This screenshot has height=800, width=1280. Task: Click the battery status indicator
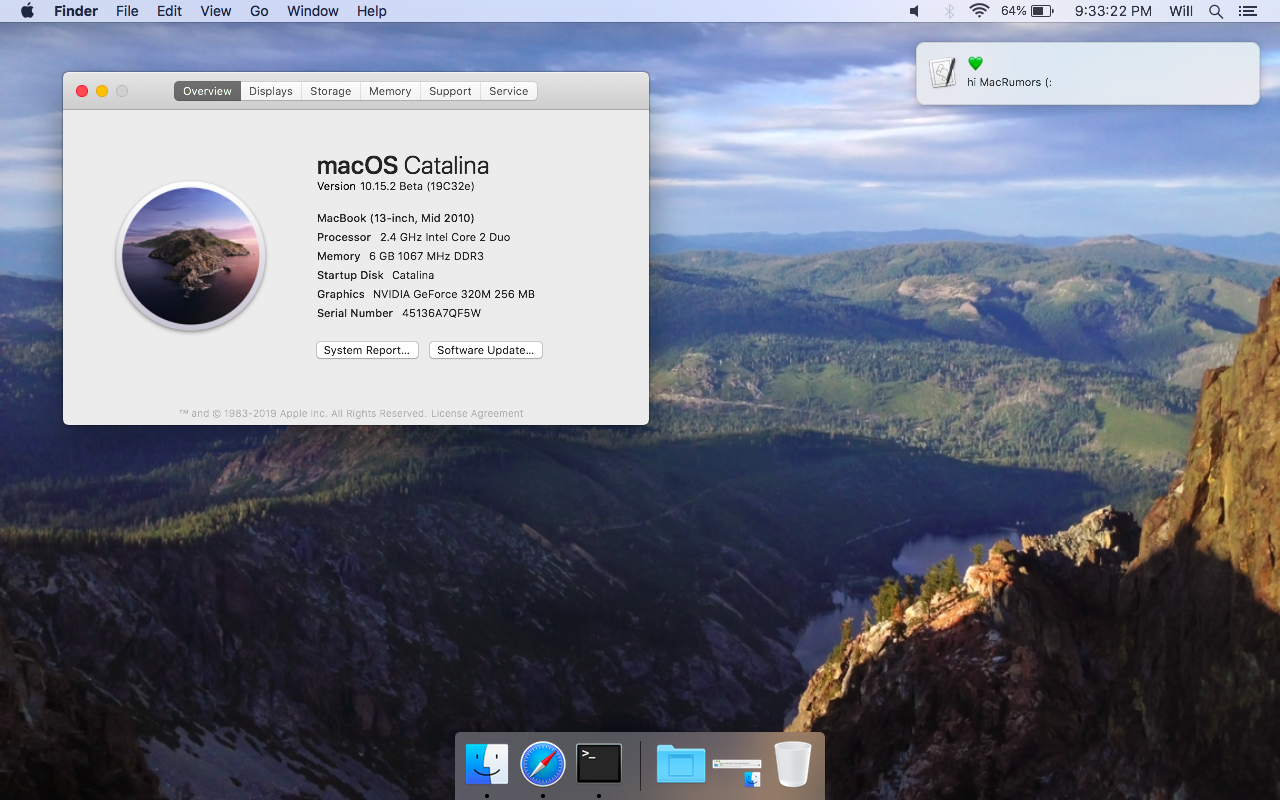1028,11
